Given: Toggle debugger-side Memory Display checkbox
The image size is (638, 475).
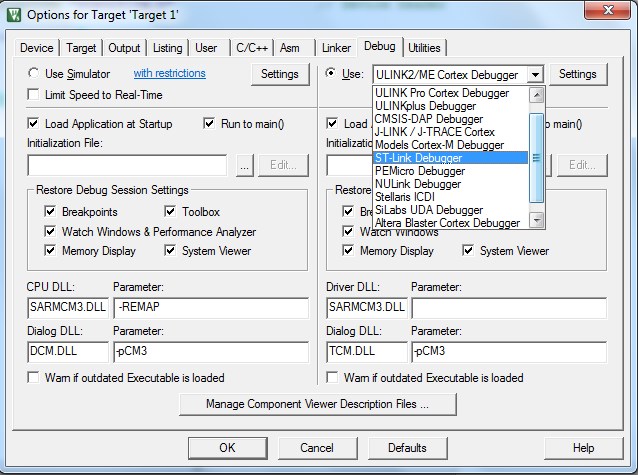Looking at the screenshot, I should 348,250.
